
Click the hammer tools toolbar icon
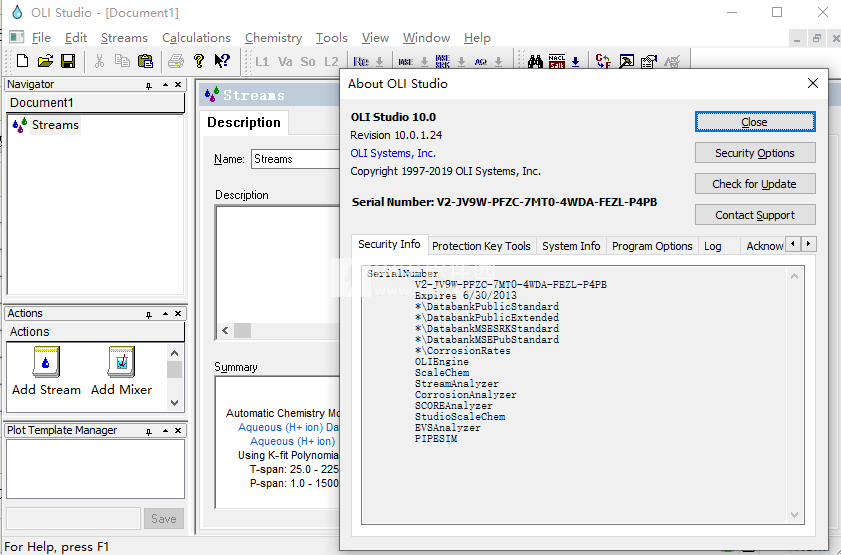626,62
